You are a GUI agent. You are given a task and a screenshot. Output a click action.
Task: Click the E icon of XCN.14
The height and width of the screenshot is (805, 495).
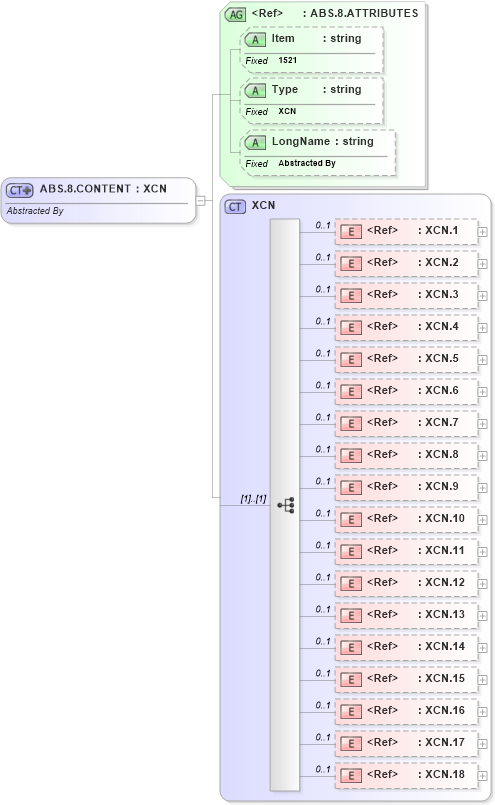coord(351,647)
